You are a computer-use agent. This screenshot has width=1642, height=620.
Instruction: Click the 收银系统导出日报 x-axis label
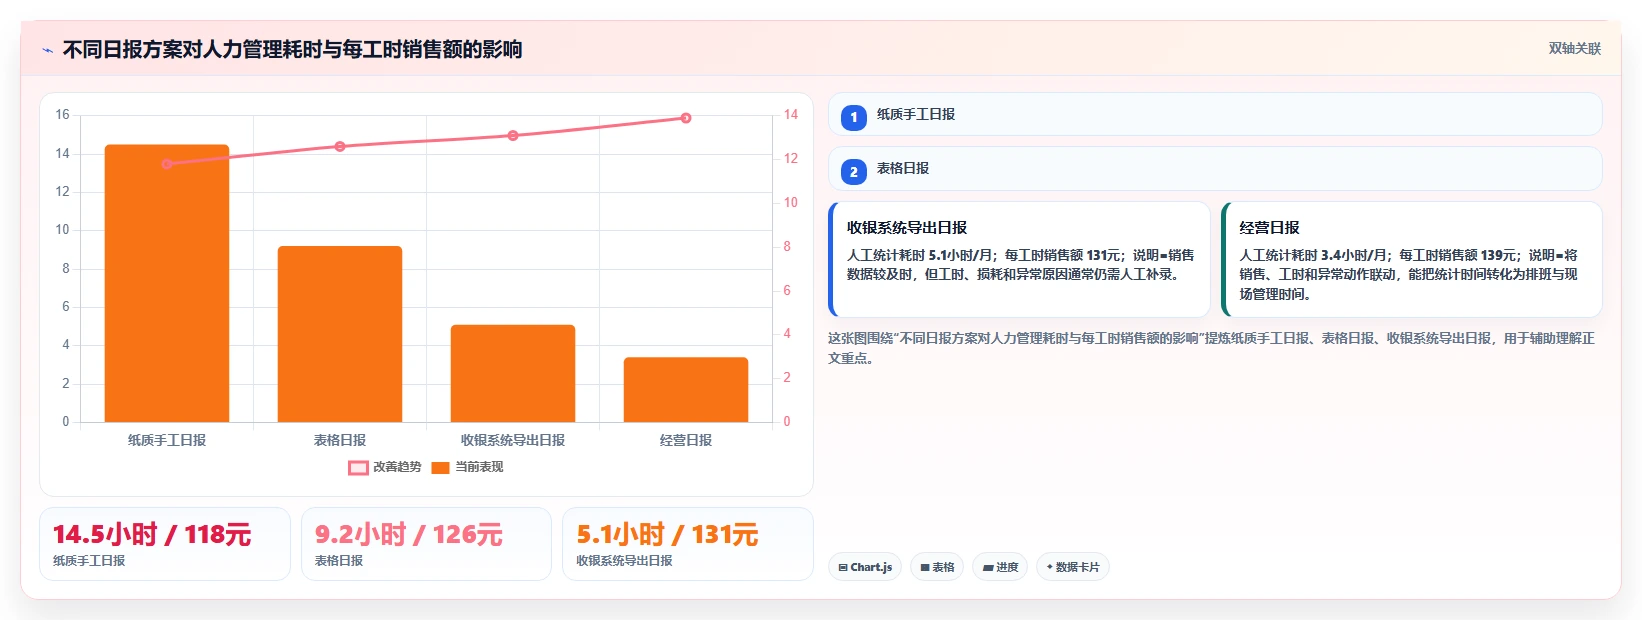click(513, 440)
